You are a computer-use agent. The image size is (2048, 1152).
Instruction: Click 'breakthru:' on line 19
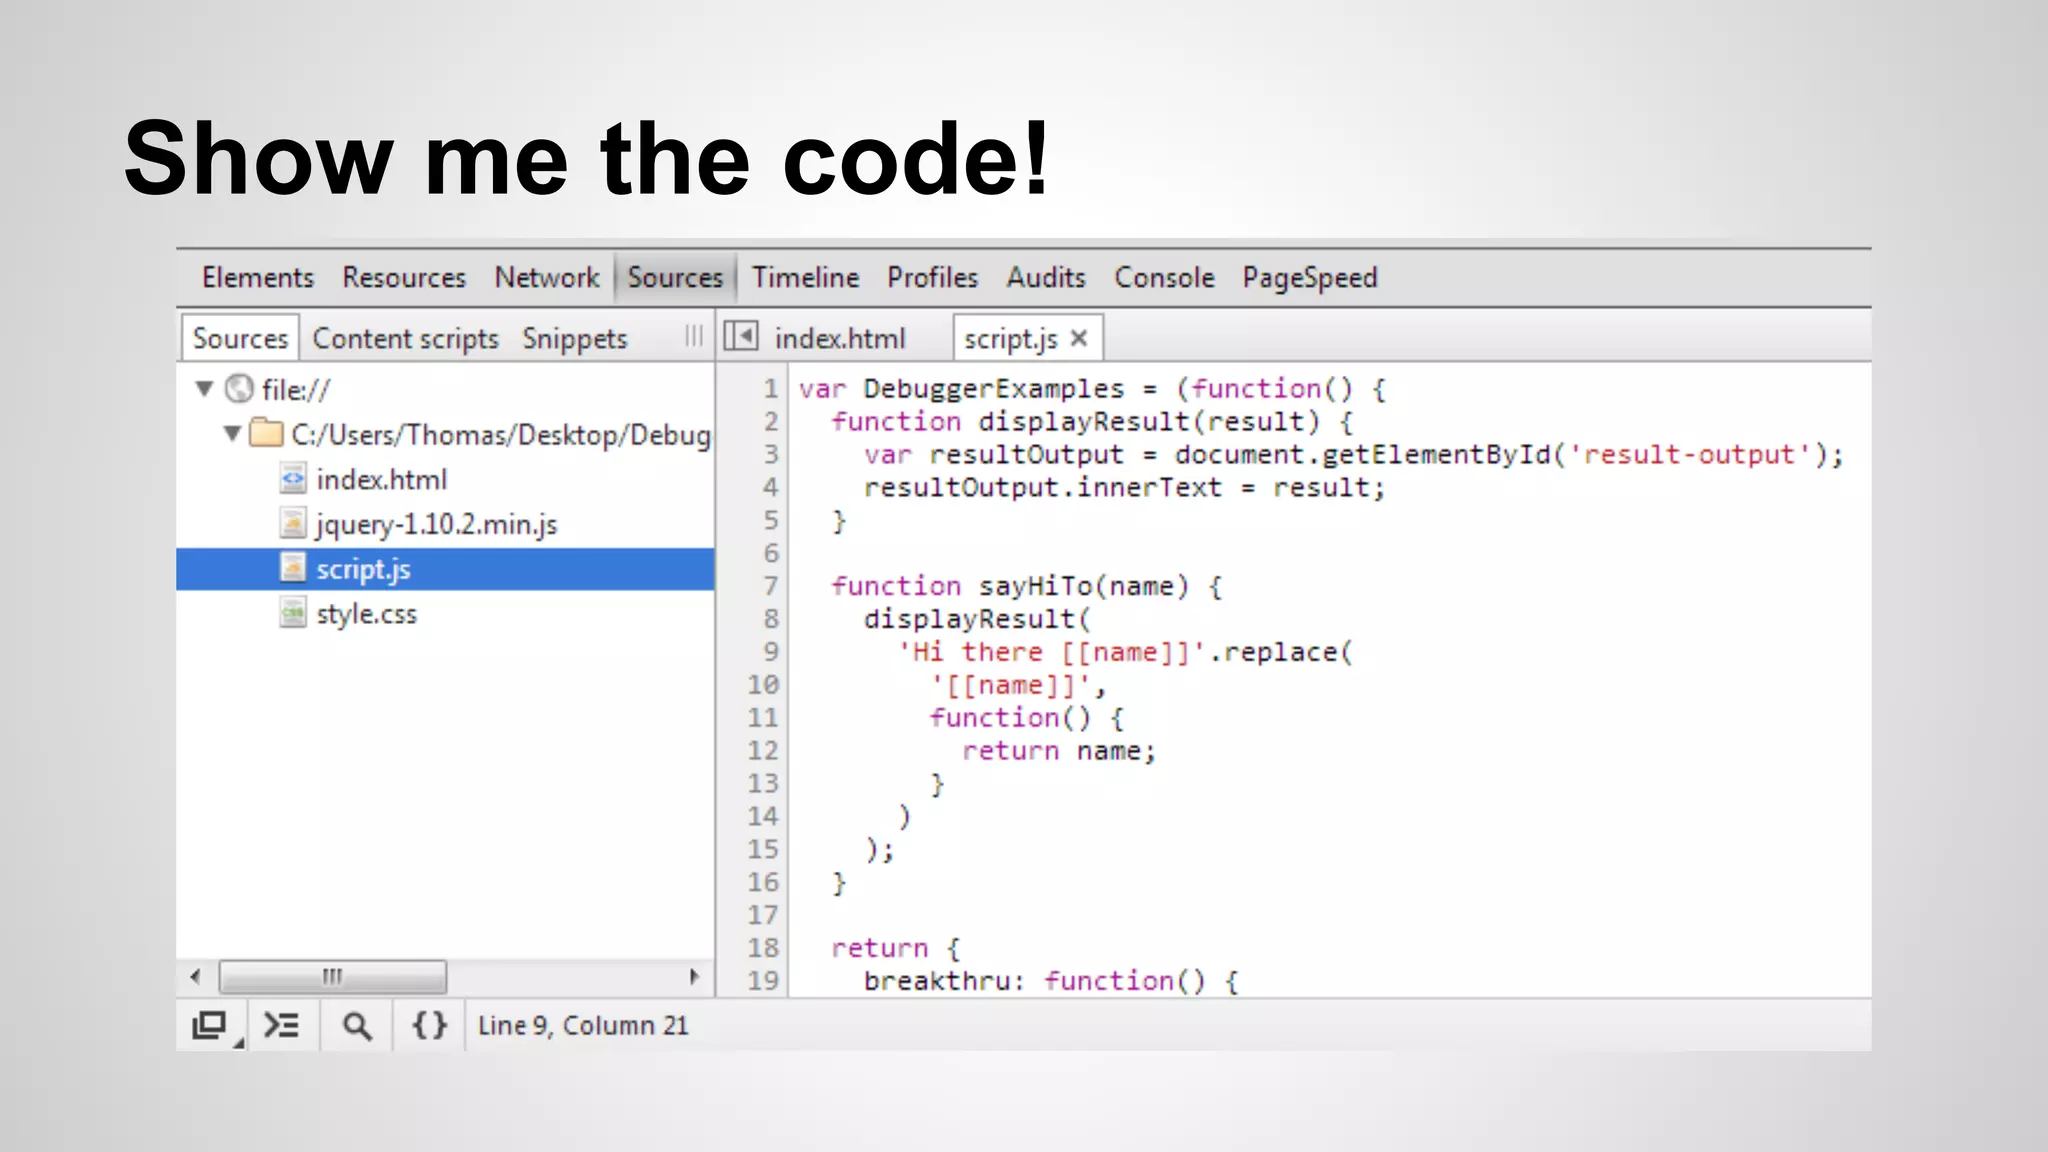[945, 981]
